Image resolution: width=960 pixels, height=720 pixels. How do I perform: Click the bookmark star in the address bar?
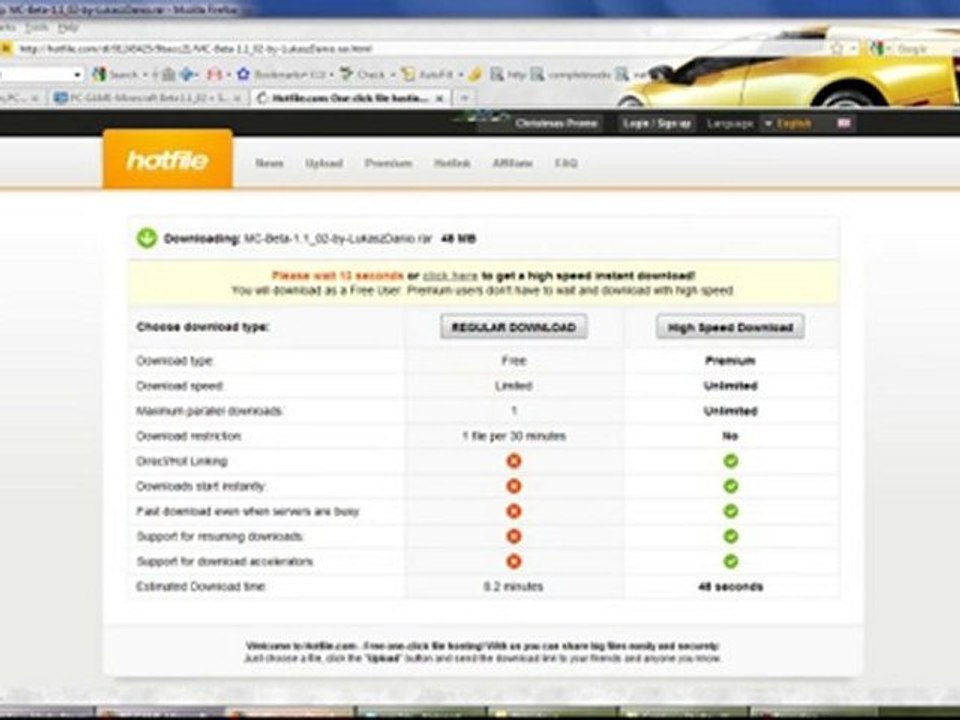pos(837,48)
